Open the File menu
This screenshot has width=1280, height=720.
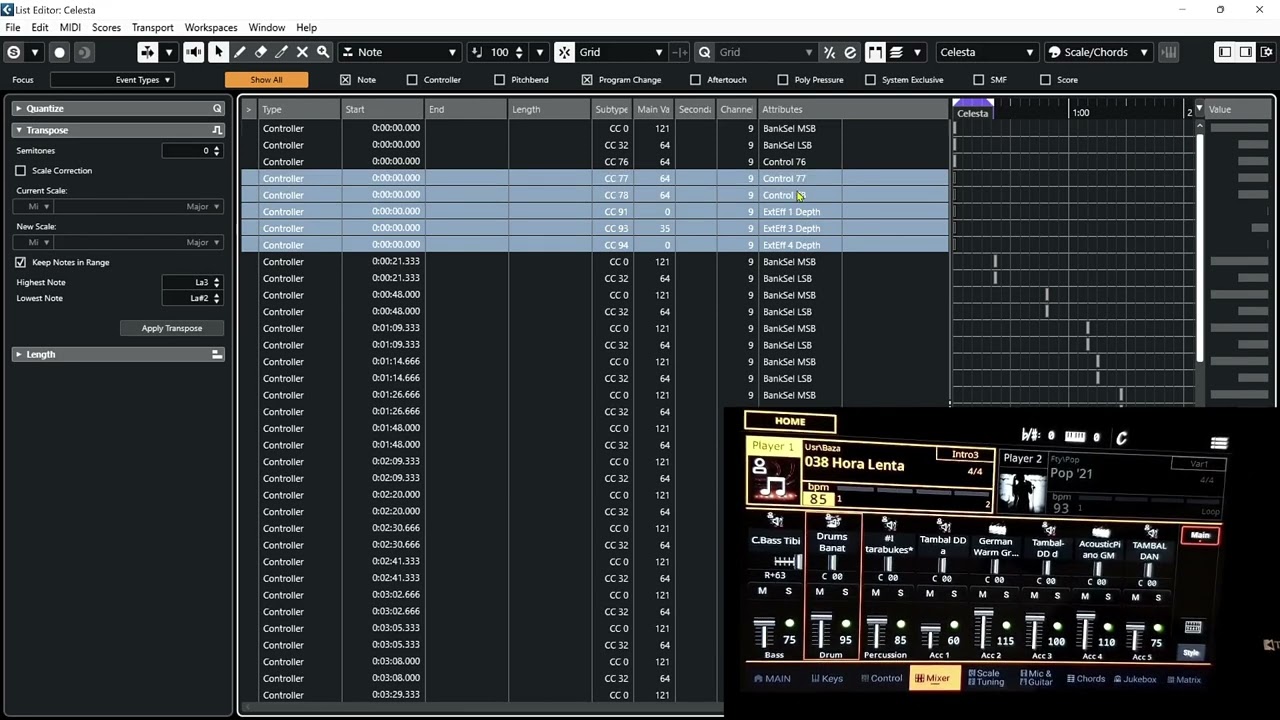(13, 27)
